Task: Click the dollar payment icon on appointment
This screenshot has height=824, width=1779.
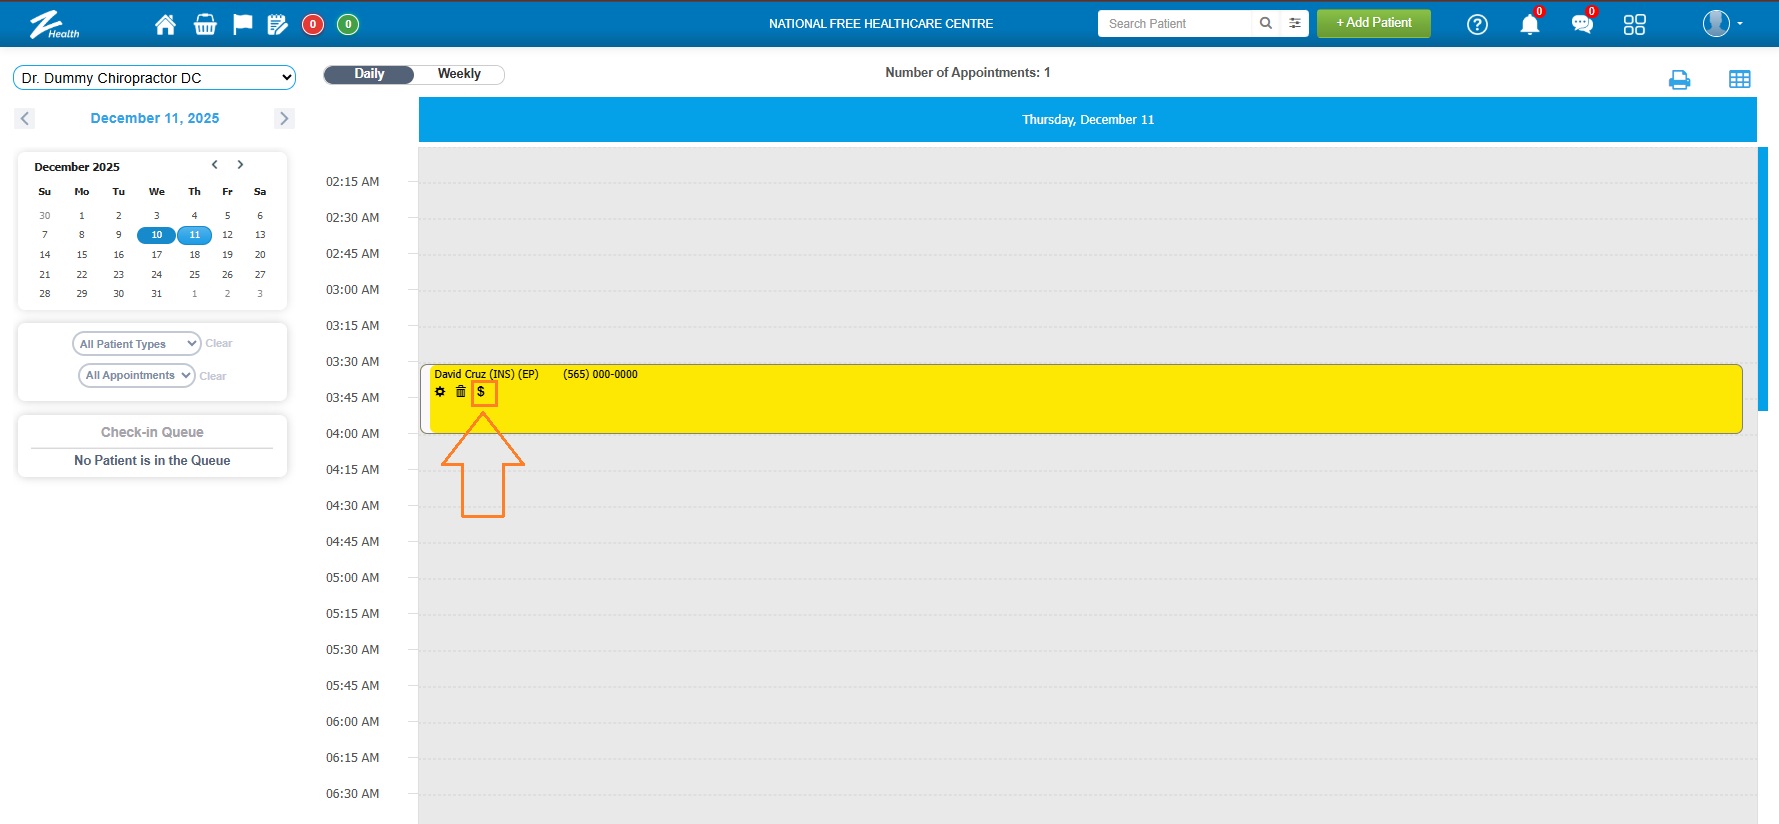Action: 481,392
